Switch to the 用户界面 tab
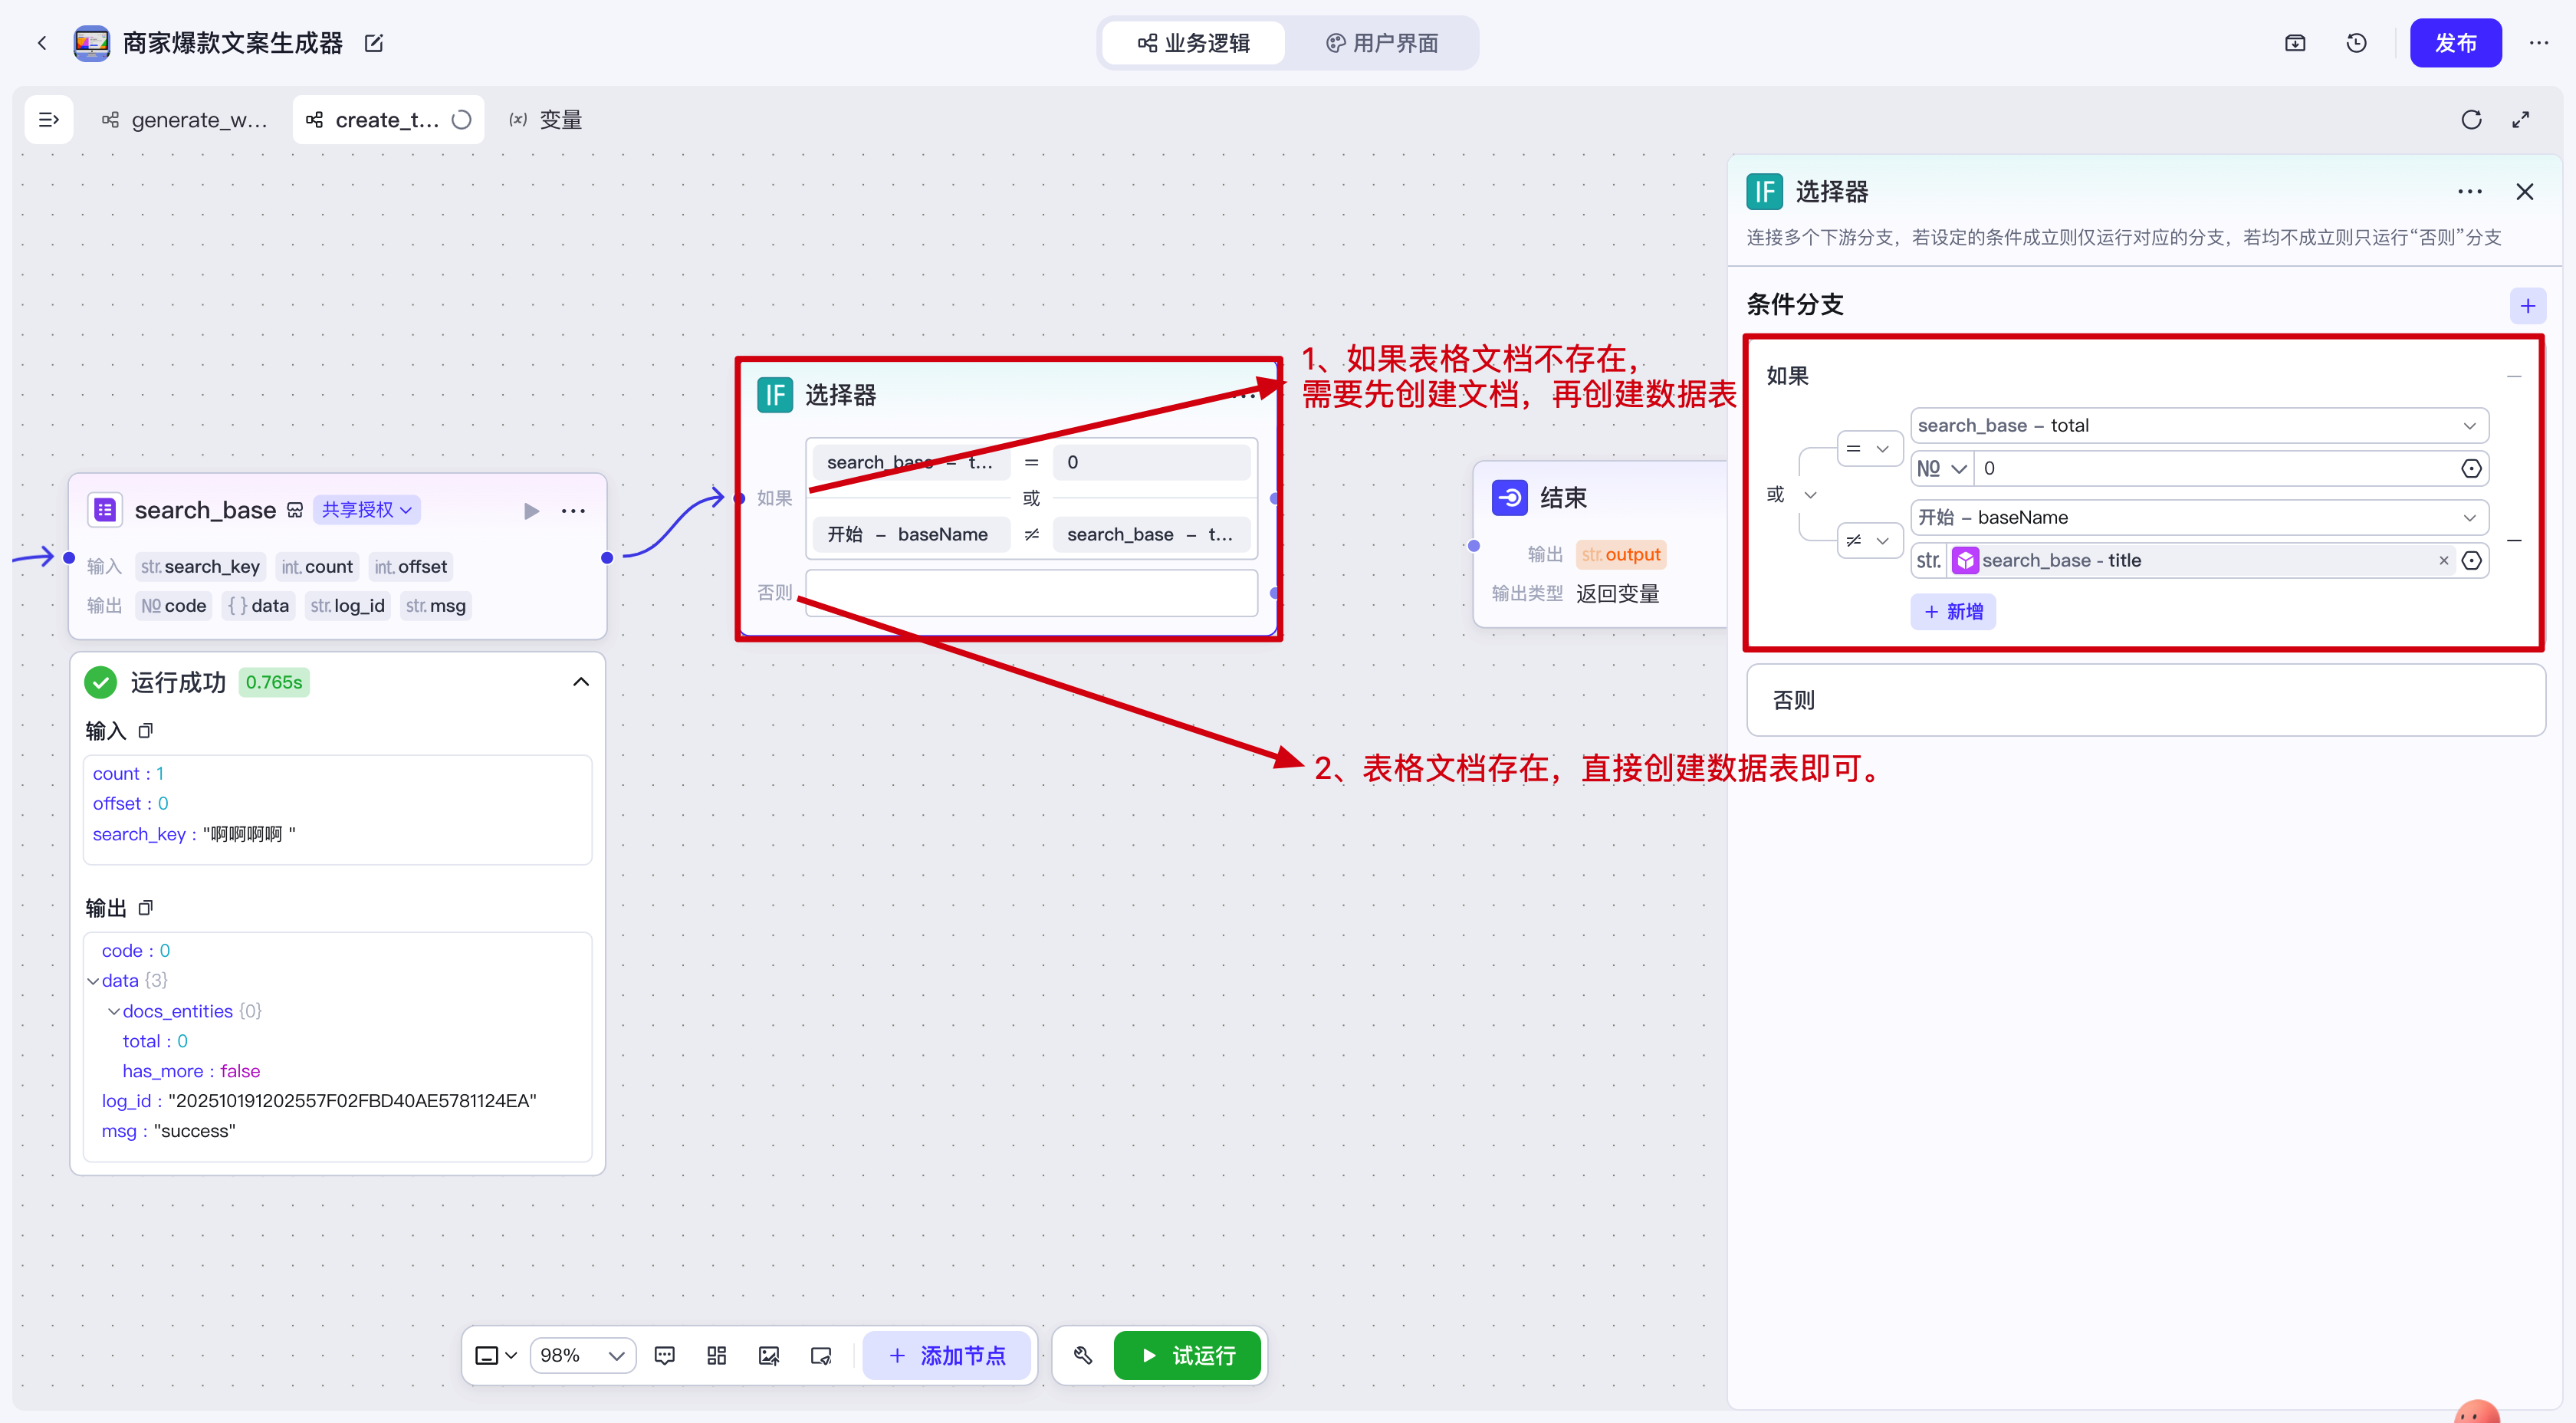The width and height of the screenshot is (2576, 1423). [x=1382, y=43]
